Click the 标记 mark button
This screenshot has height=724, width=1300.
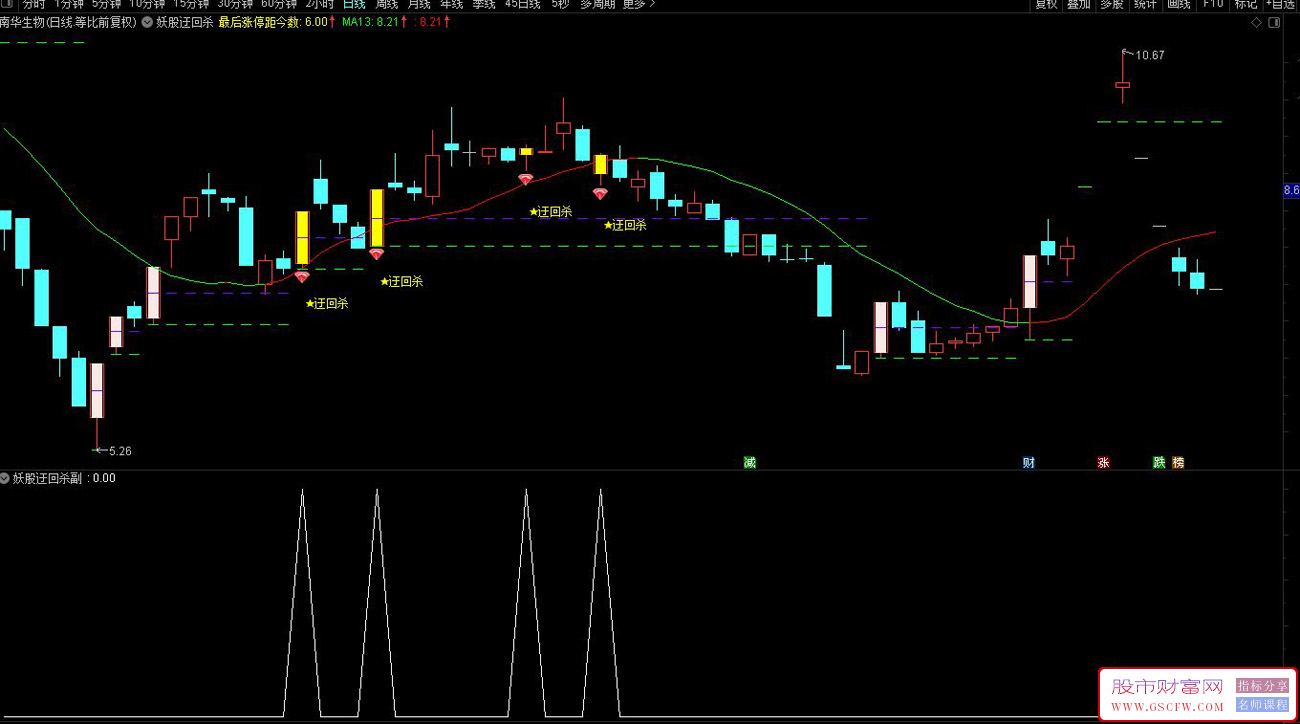click(x=1246, y=4)
